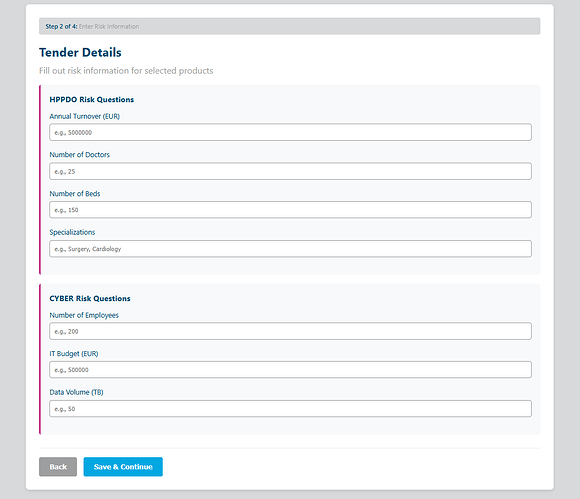Select the Number of Beds text field
The image size is (580, 499).
(x=290, y=210)
